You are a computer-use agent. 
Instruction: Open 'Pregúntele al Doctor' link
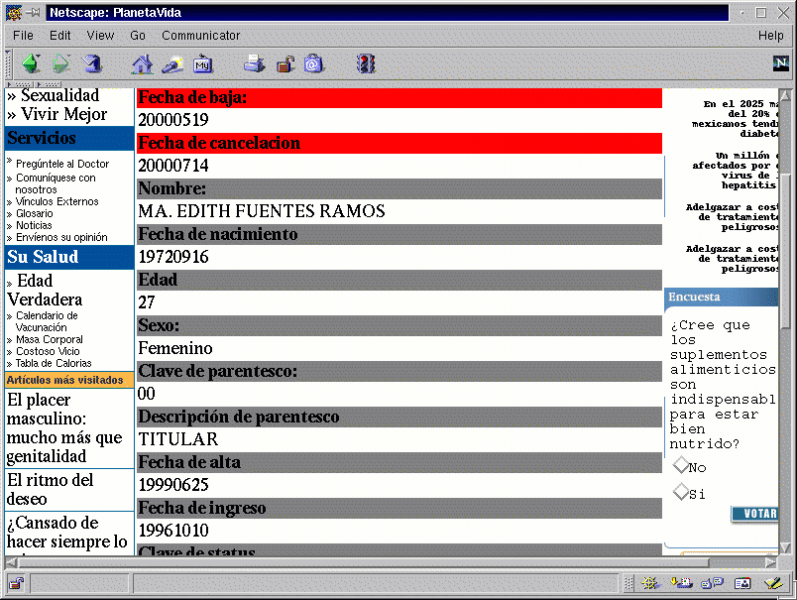click(62, 164)
